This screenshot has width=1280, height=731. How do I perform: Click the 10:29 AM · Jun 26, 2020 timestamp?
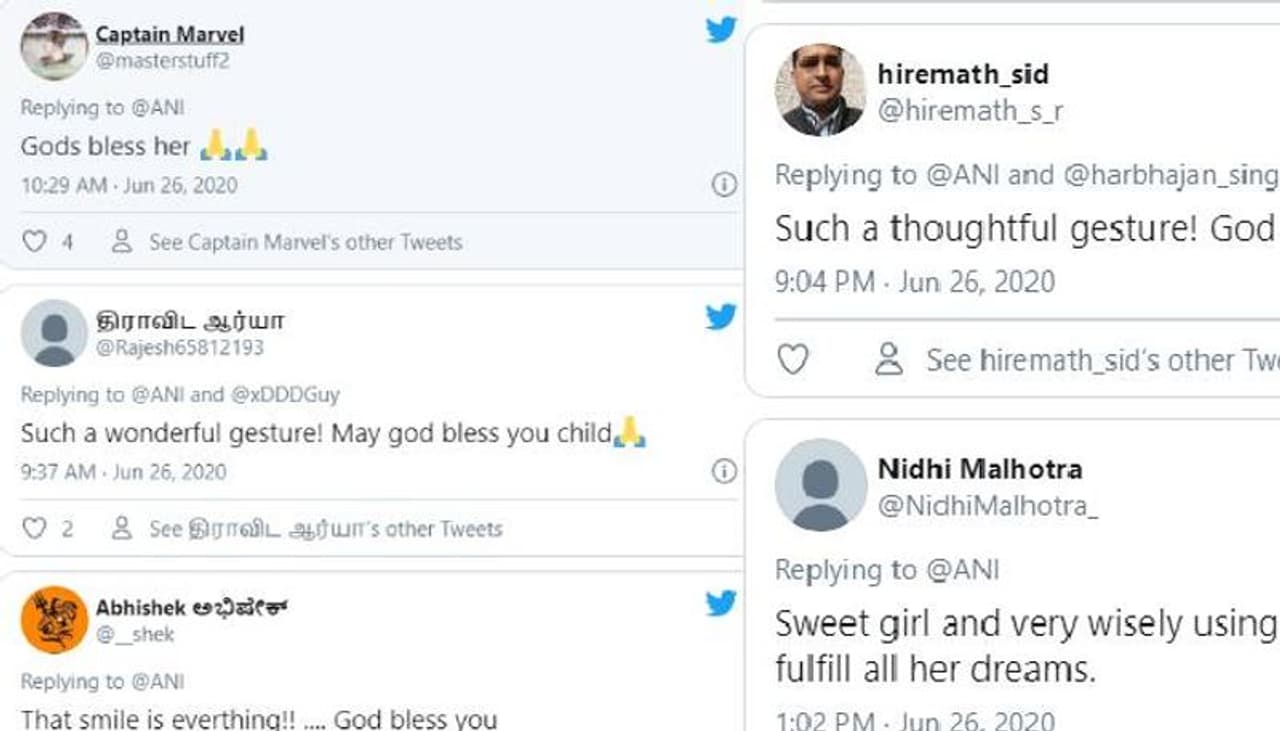pos(129,185)
